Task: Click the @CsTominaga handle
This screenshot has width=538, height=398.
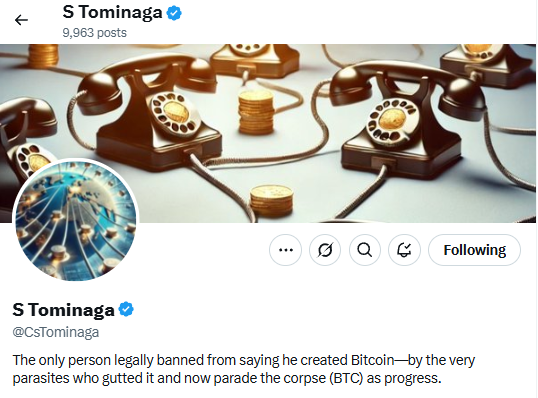Action: 56,332
